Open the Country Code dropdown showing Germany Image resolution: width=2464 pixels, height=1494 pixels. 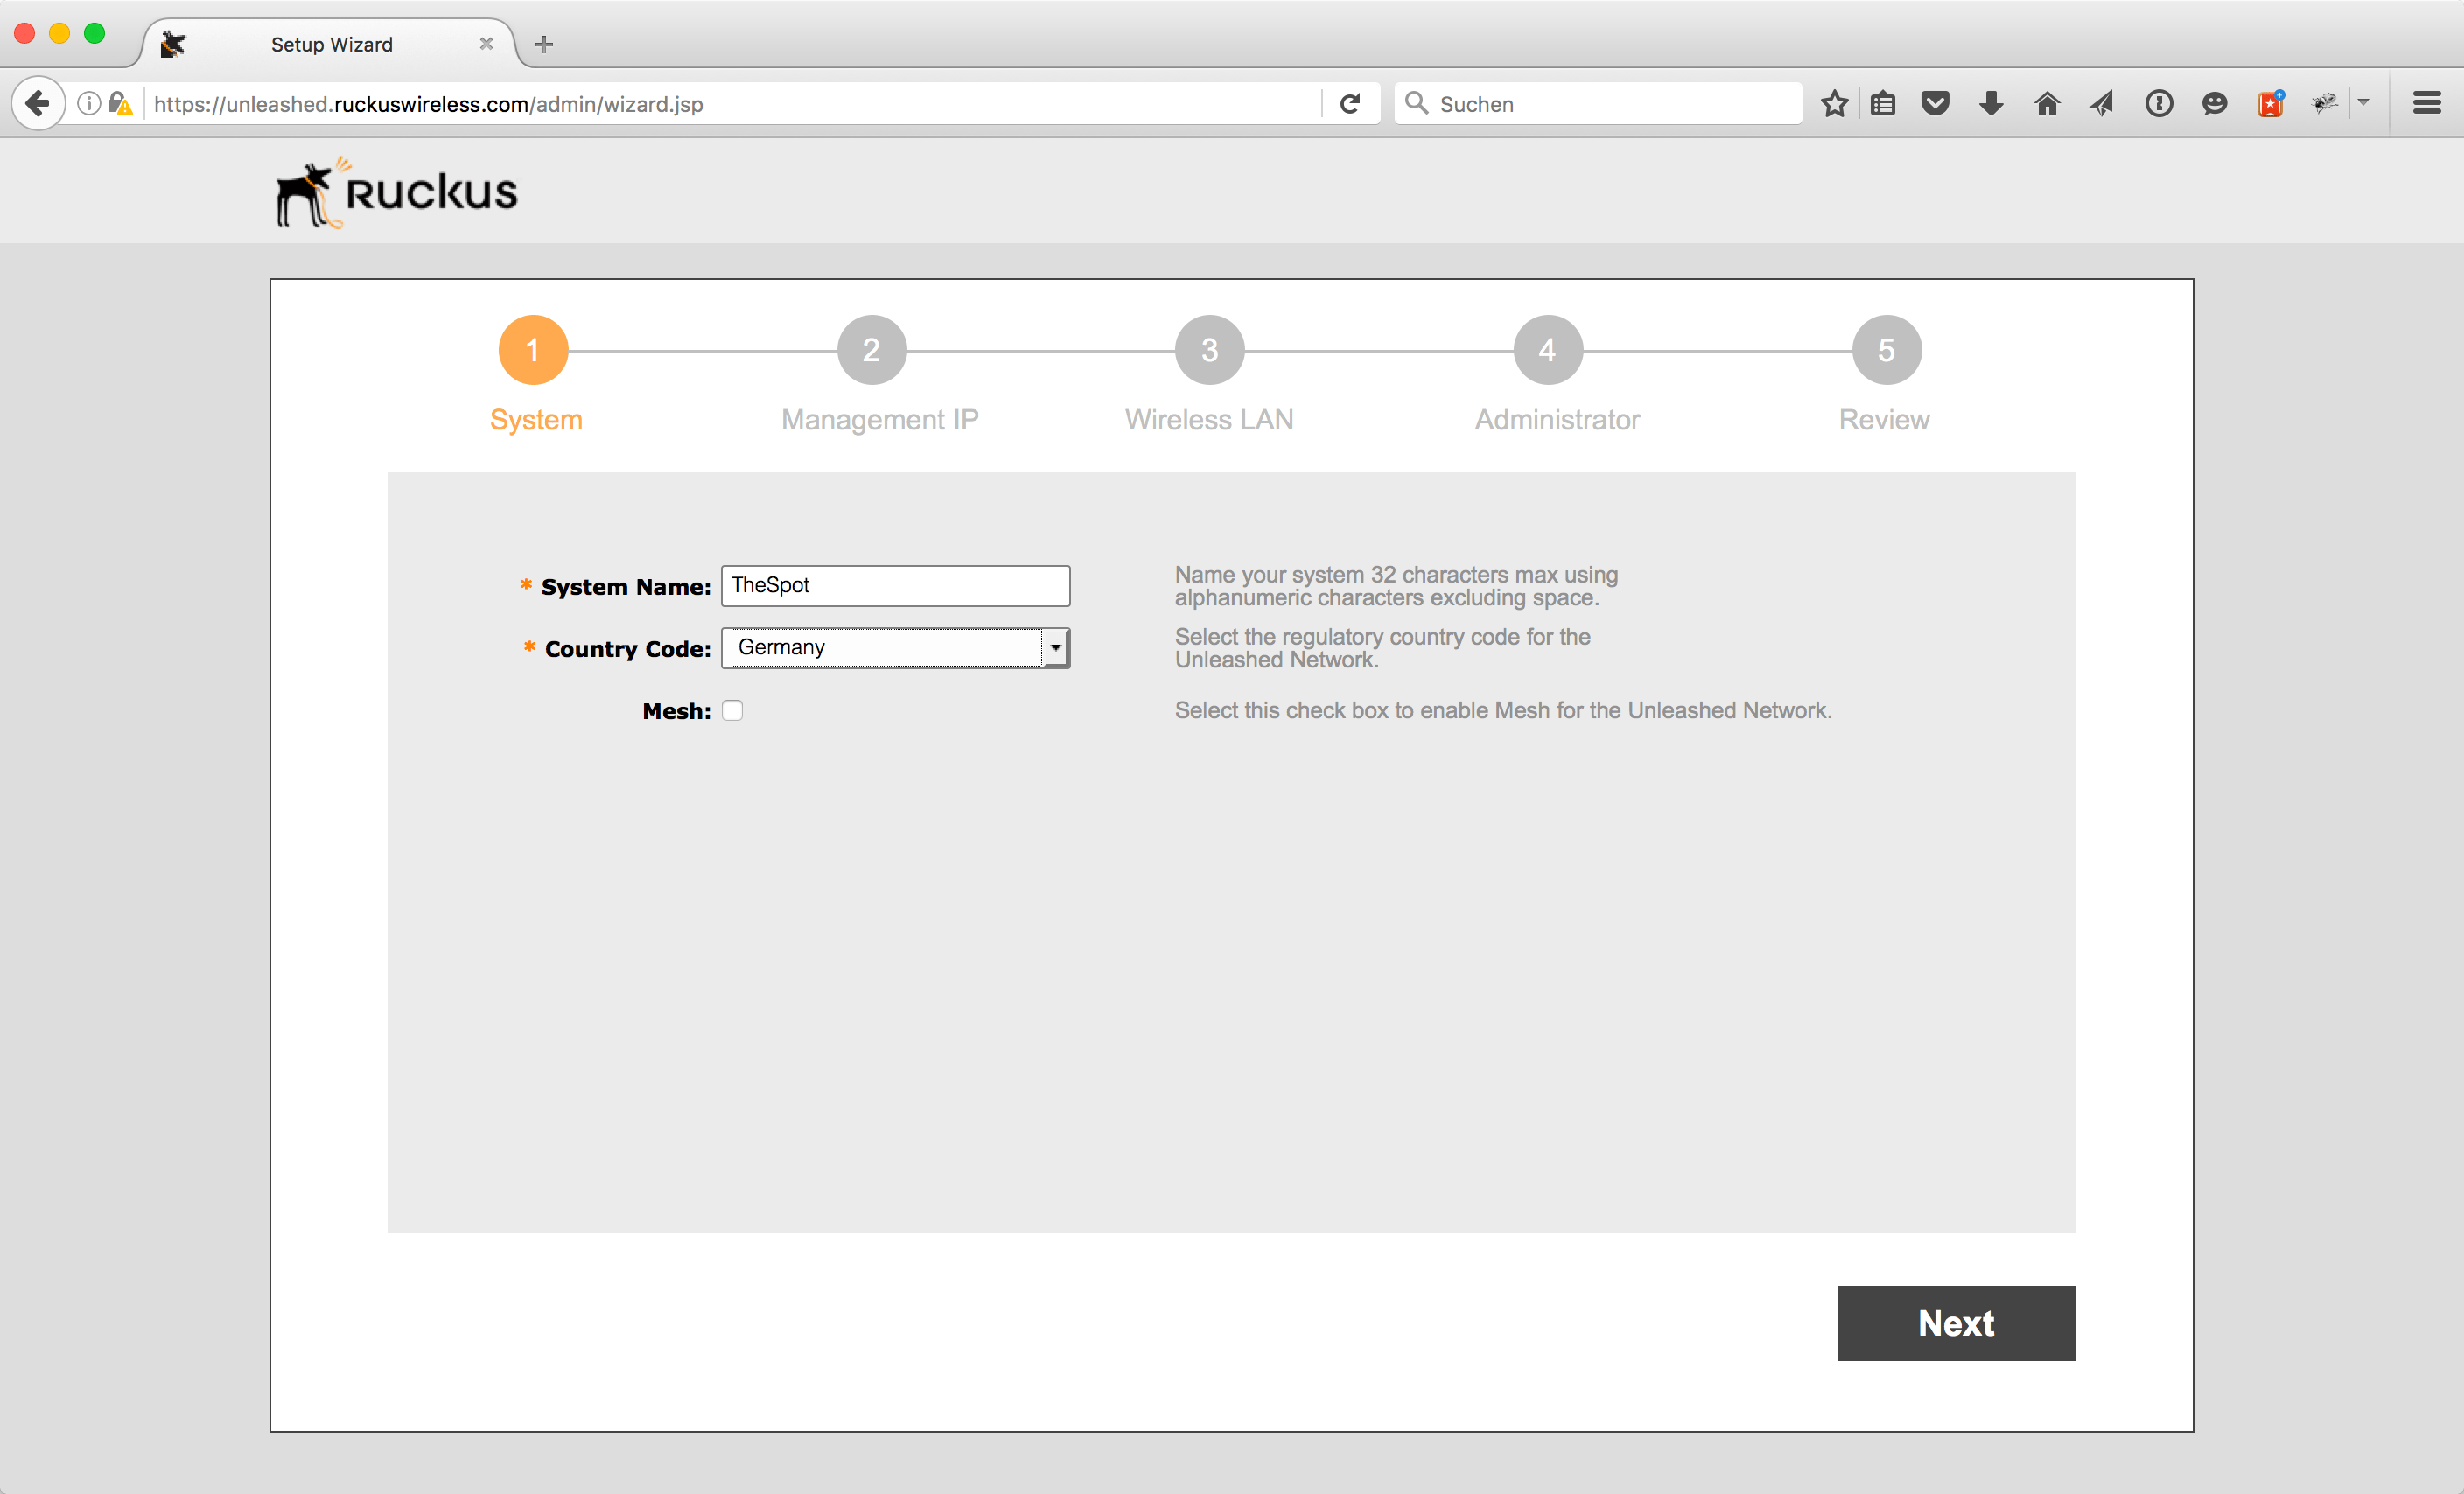[x=895, y=647]
